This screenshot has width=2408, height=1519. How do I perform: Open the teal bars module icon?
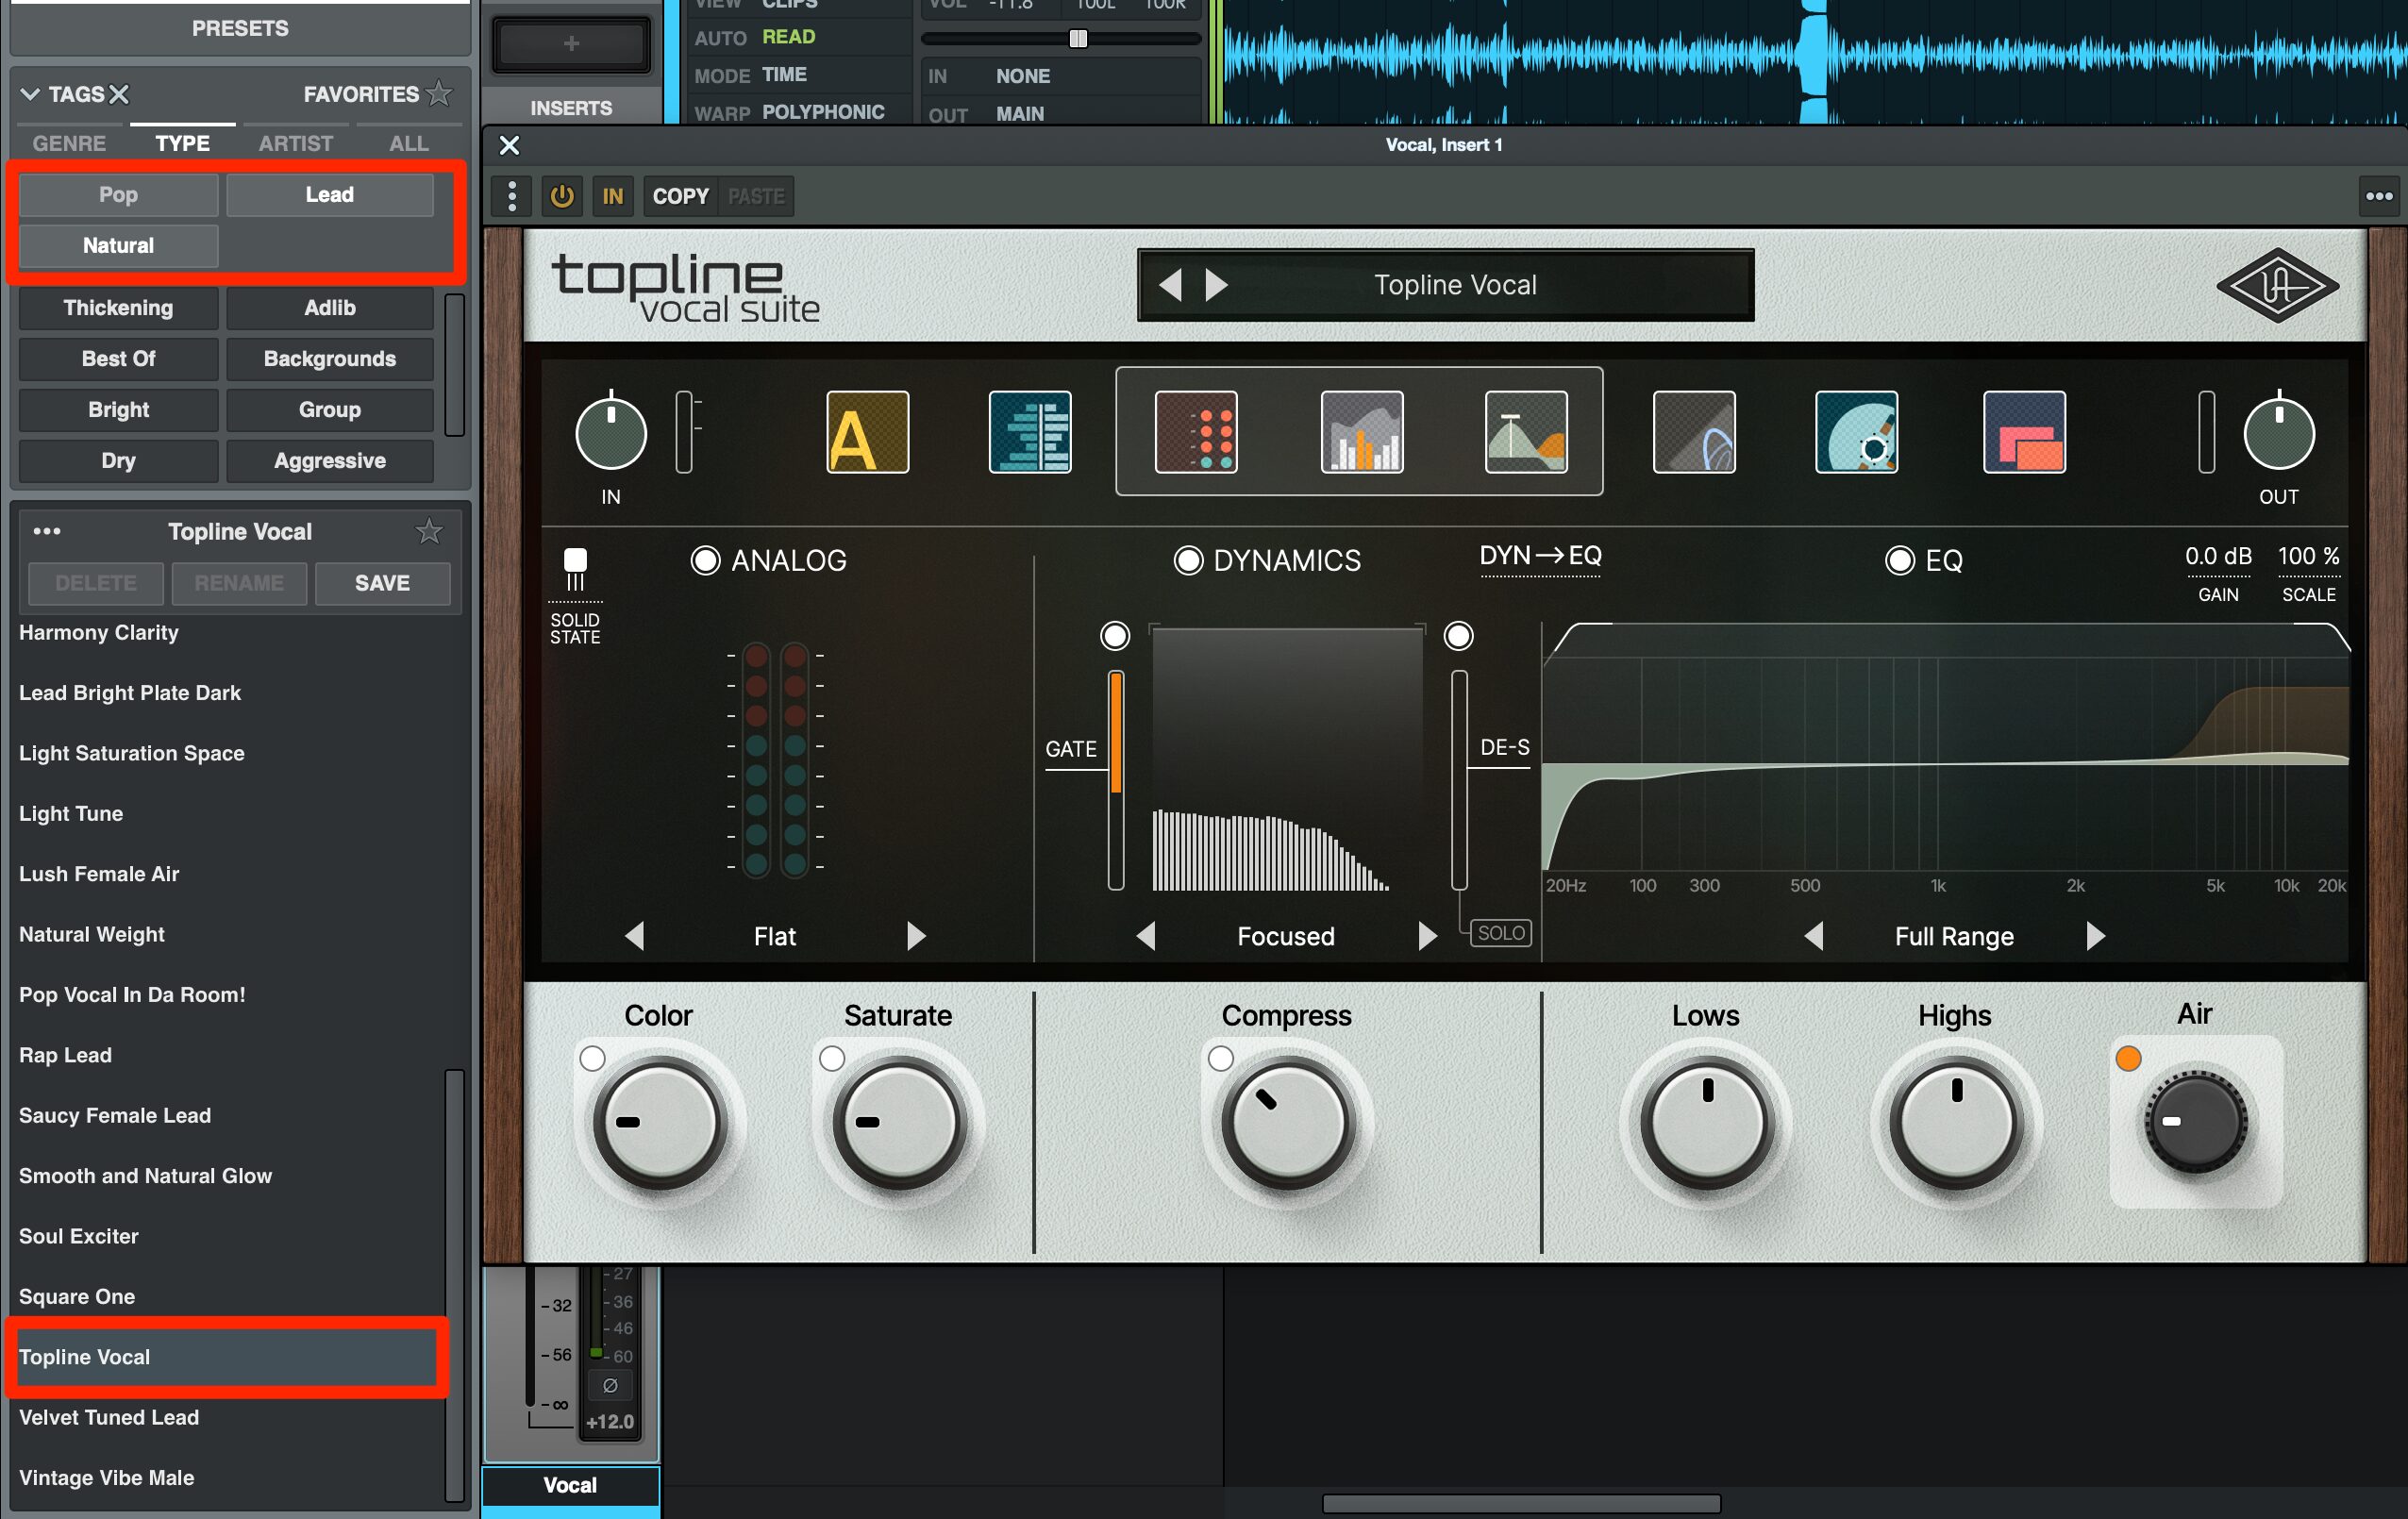point(1029,432)
